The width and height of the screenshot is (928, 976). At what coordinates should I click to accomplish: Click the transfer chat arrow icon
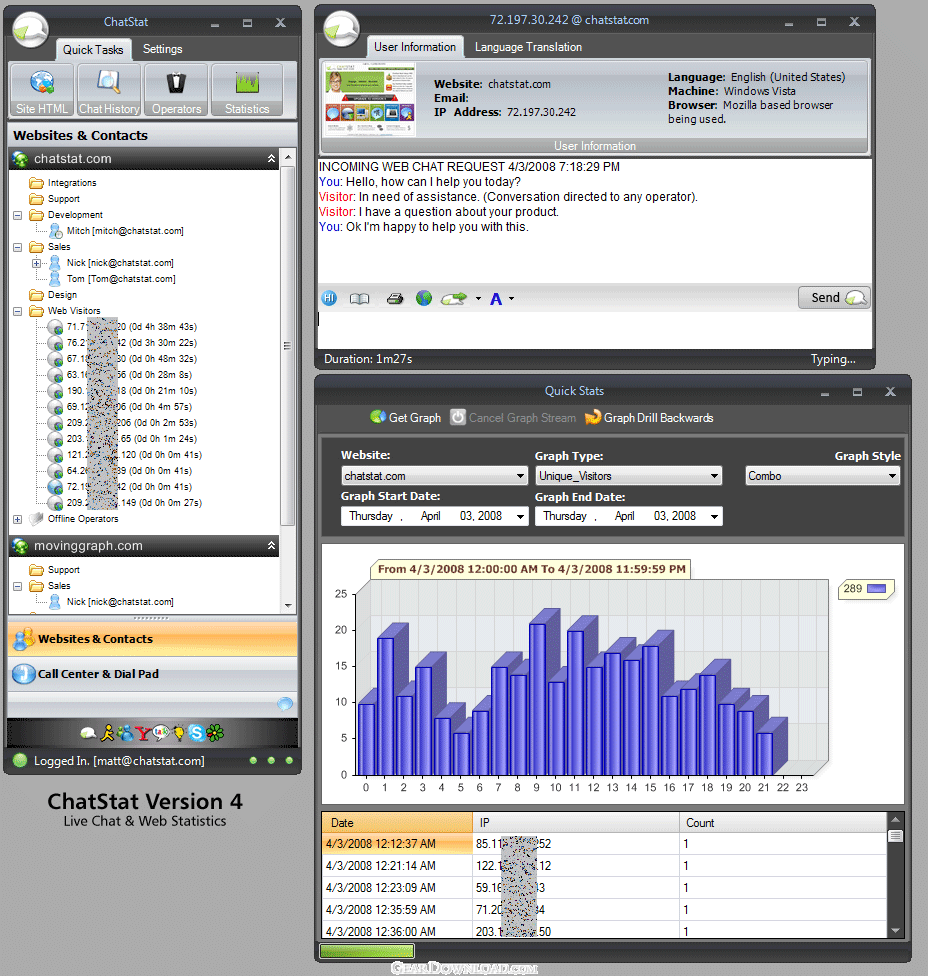454,299
